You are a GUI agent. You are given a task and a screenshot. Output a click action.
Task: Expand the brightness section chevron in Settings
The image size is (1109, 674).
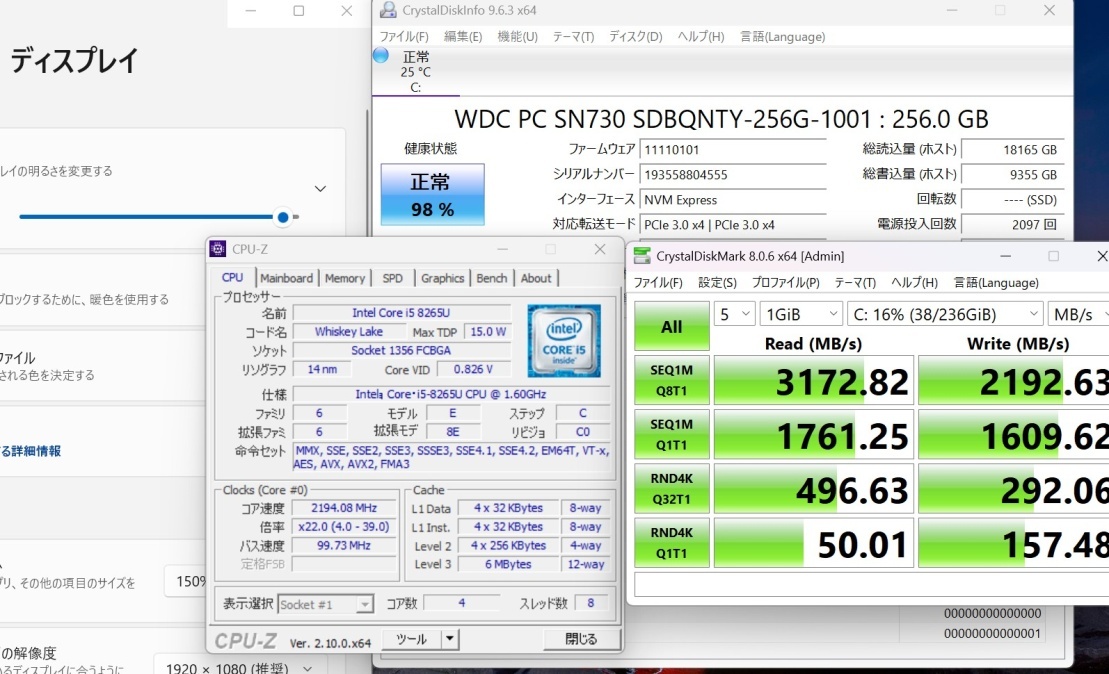[x=320, y=189]
